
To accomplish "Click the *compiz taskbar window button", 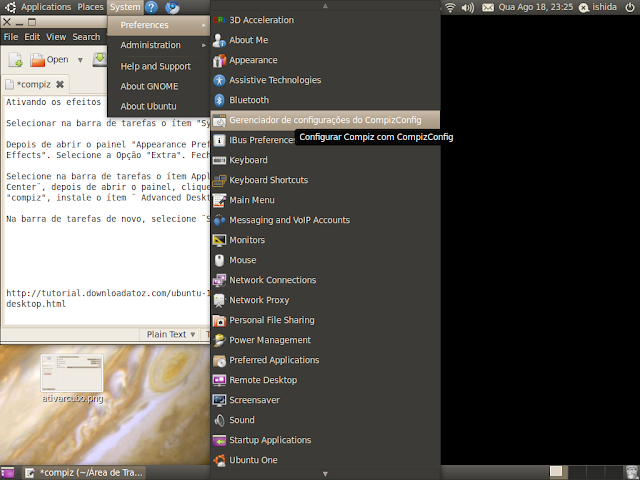I will (84, 473).
